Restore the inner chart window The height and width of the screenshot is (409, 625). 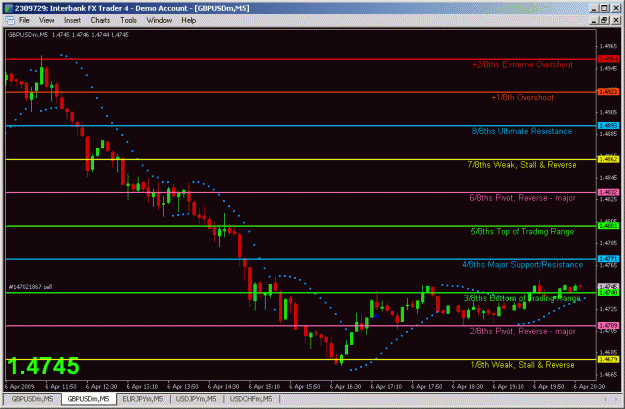click(605, 20)
